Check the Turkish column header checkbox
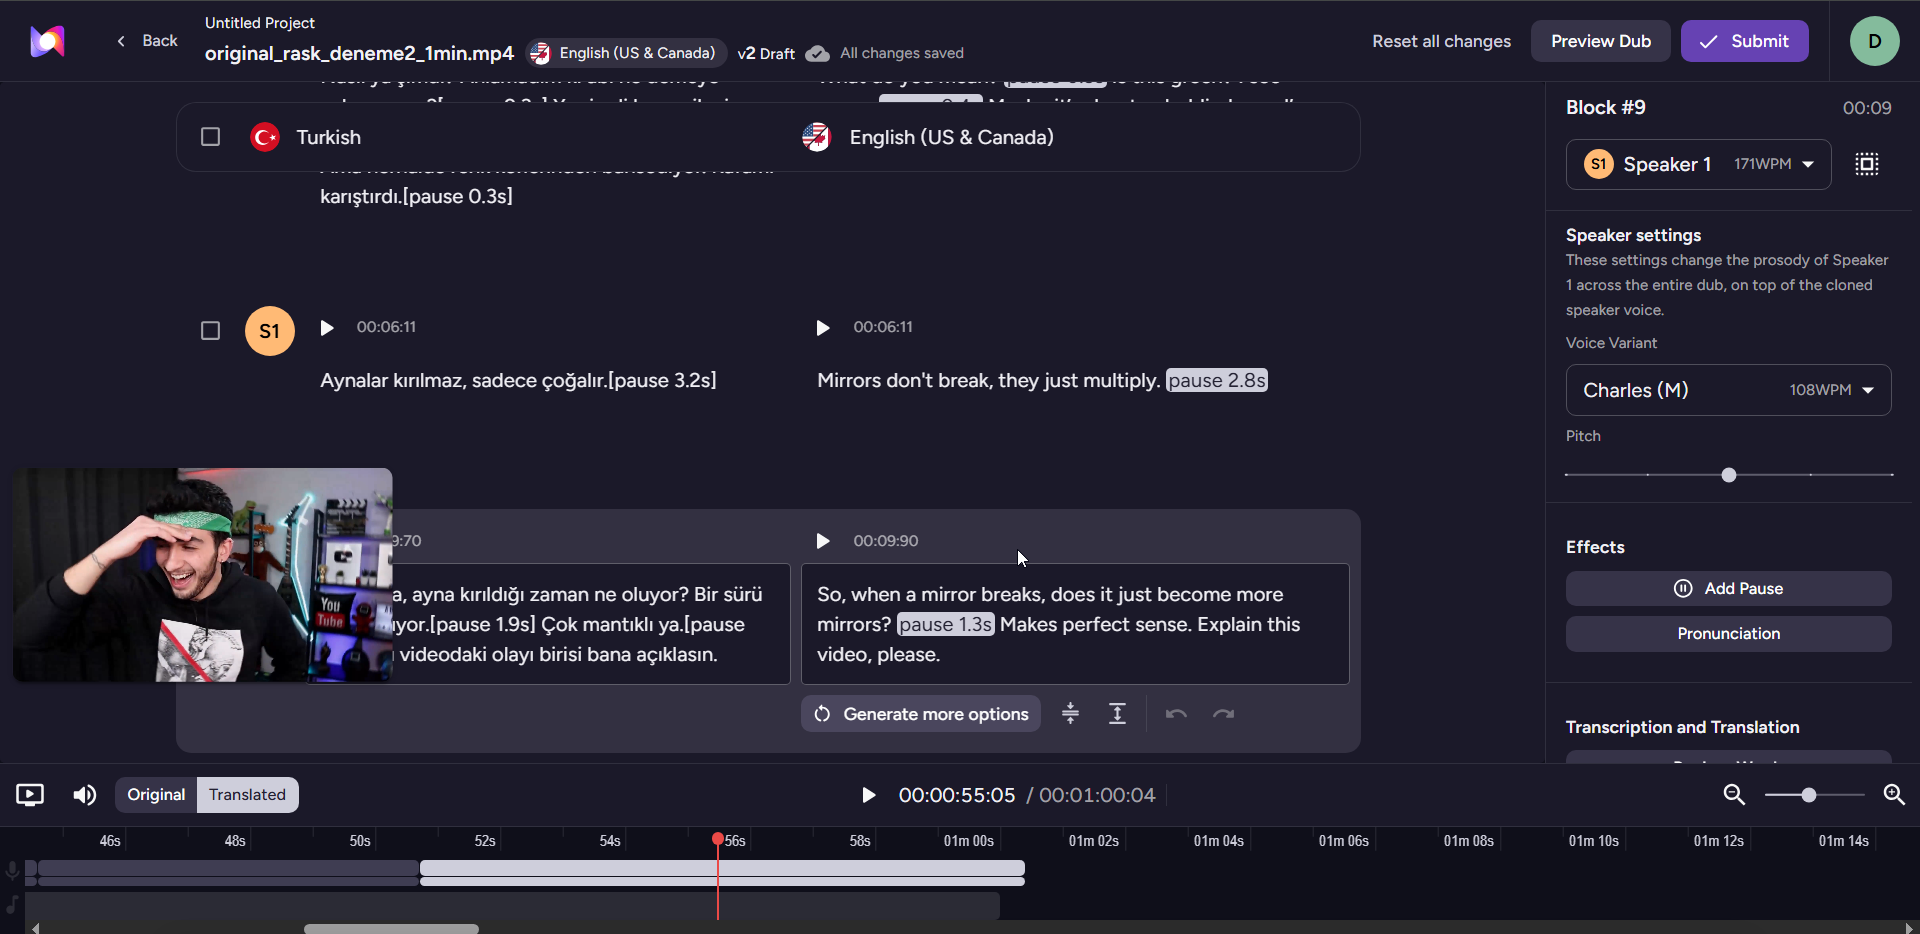 210,137
